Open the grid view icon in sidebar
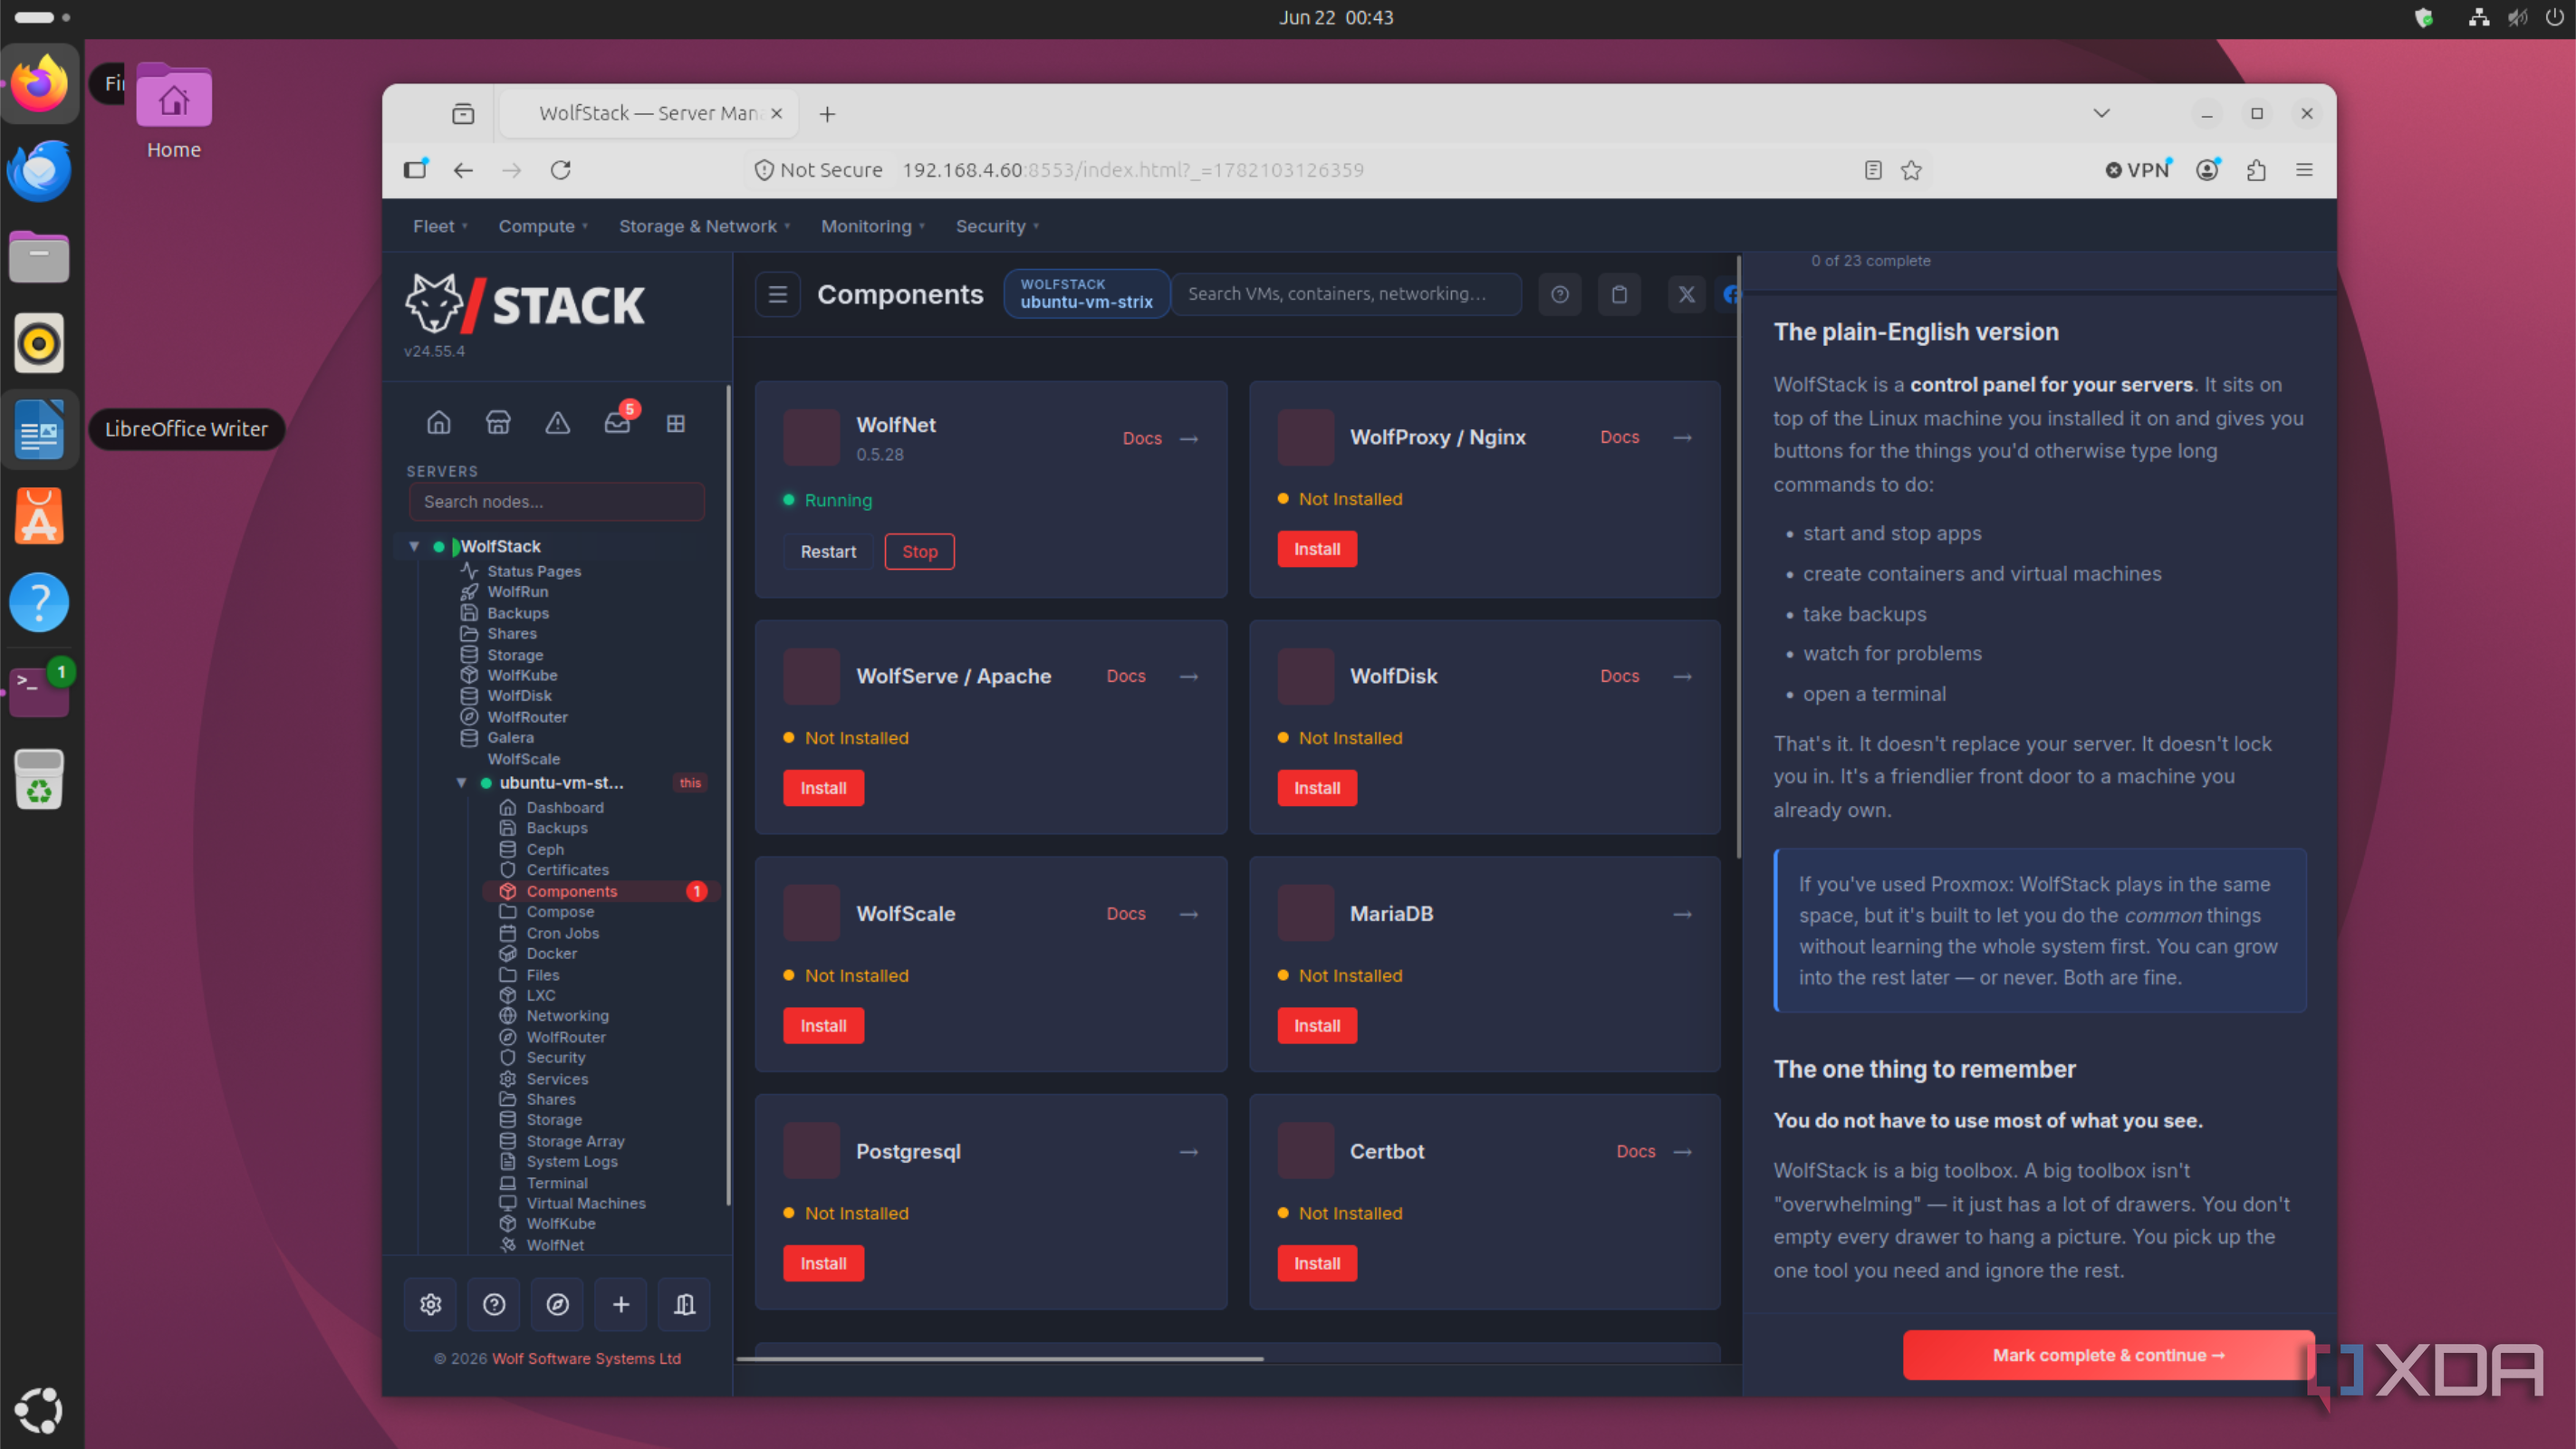Viewport: 2576px width, 1449px height. pos(676,423)
